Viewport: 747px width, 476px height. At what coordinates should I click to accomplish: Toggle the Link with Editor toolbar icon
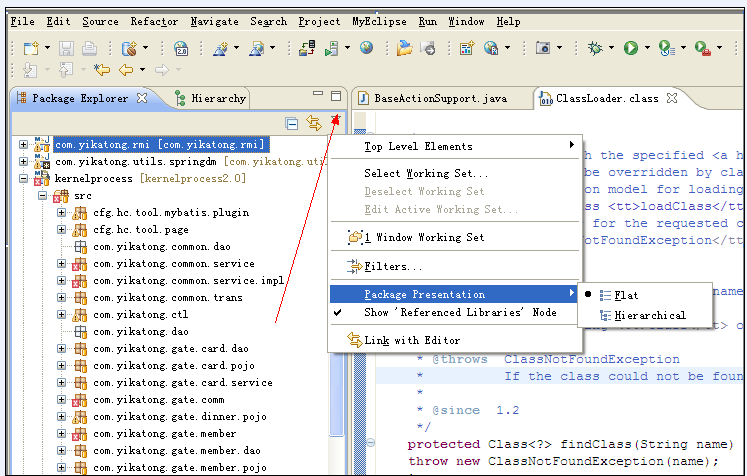point(314,124)
